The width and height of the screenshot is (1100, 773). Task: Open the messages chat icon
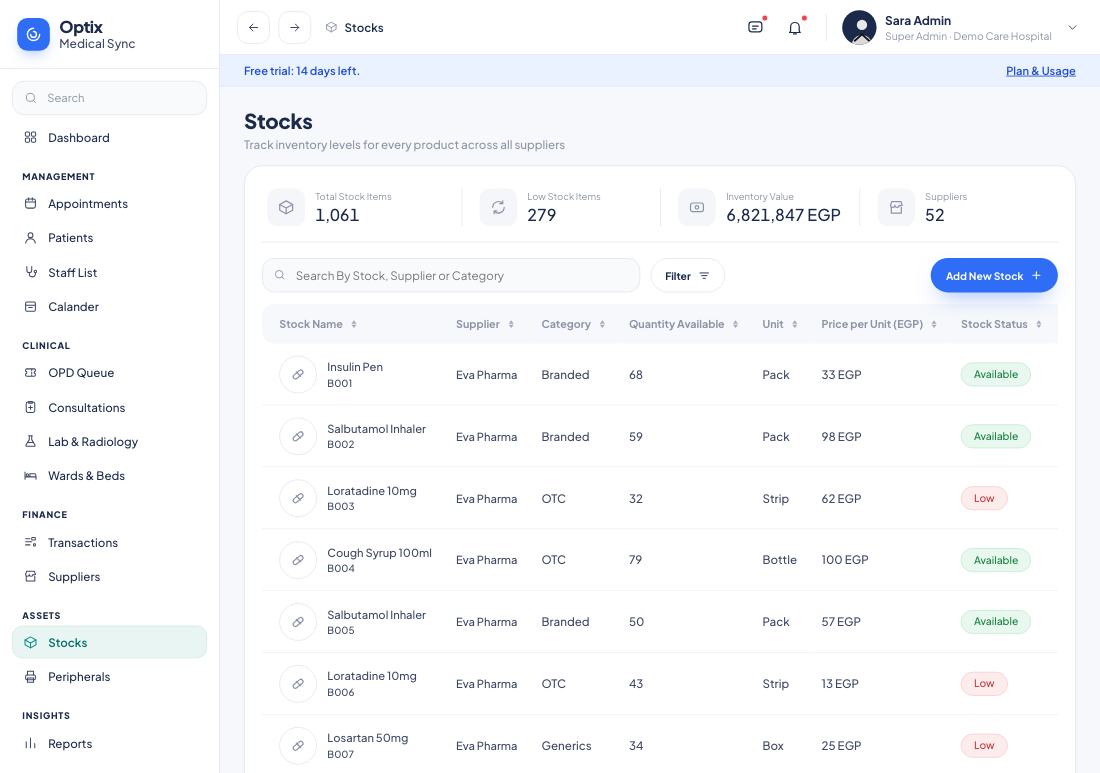point(756,27)
